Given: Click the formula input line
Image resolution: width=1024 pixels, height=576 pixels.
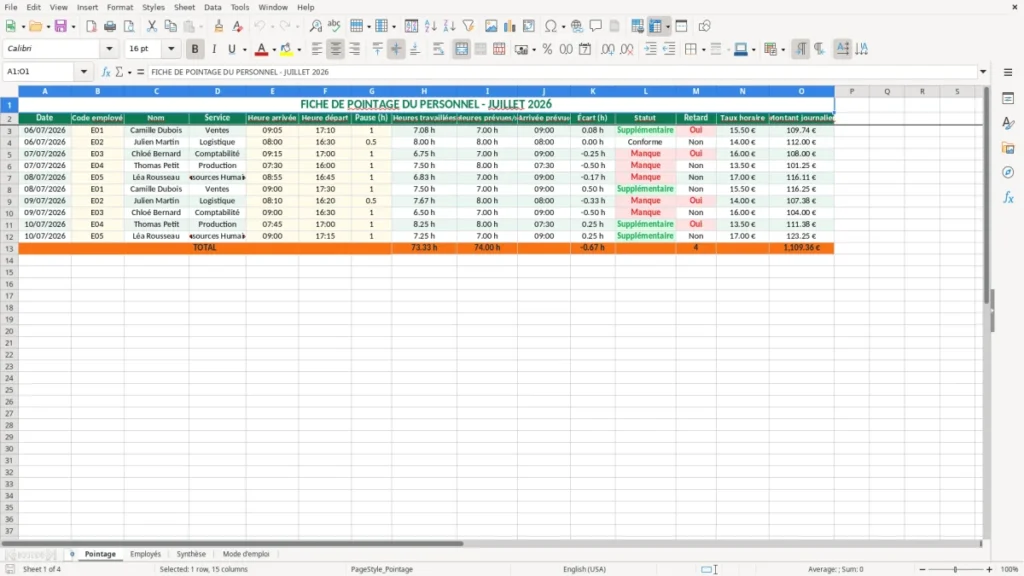Looking at the screenshot, I should [x=562, y=72].
